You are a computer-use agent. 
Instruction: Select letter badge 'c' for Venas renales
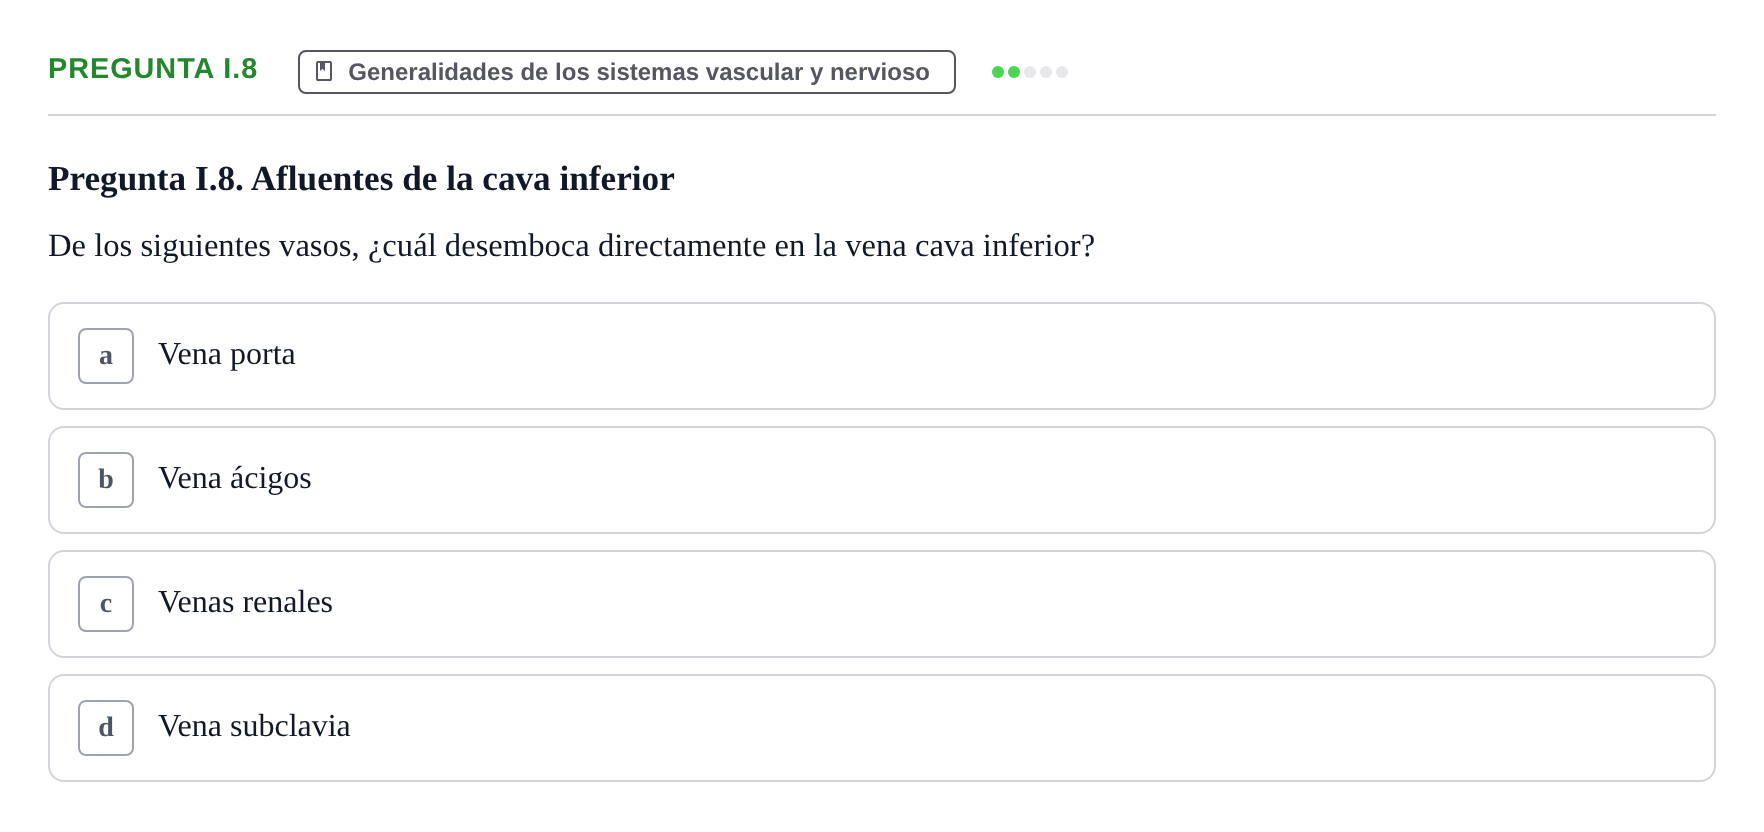point(106,604)
